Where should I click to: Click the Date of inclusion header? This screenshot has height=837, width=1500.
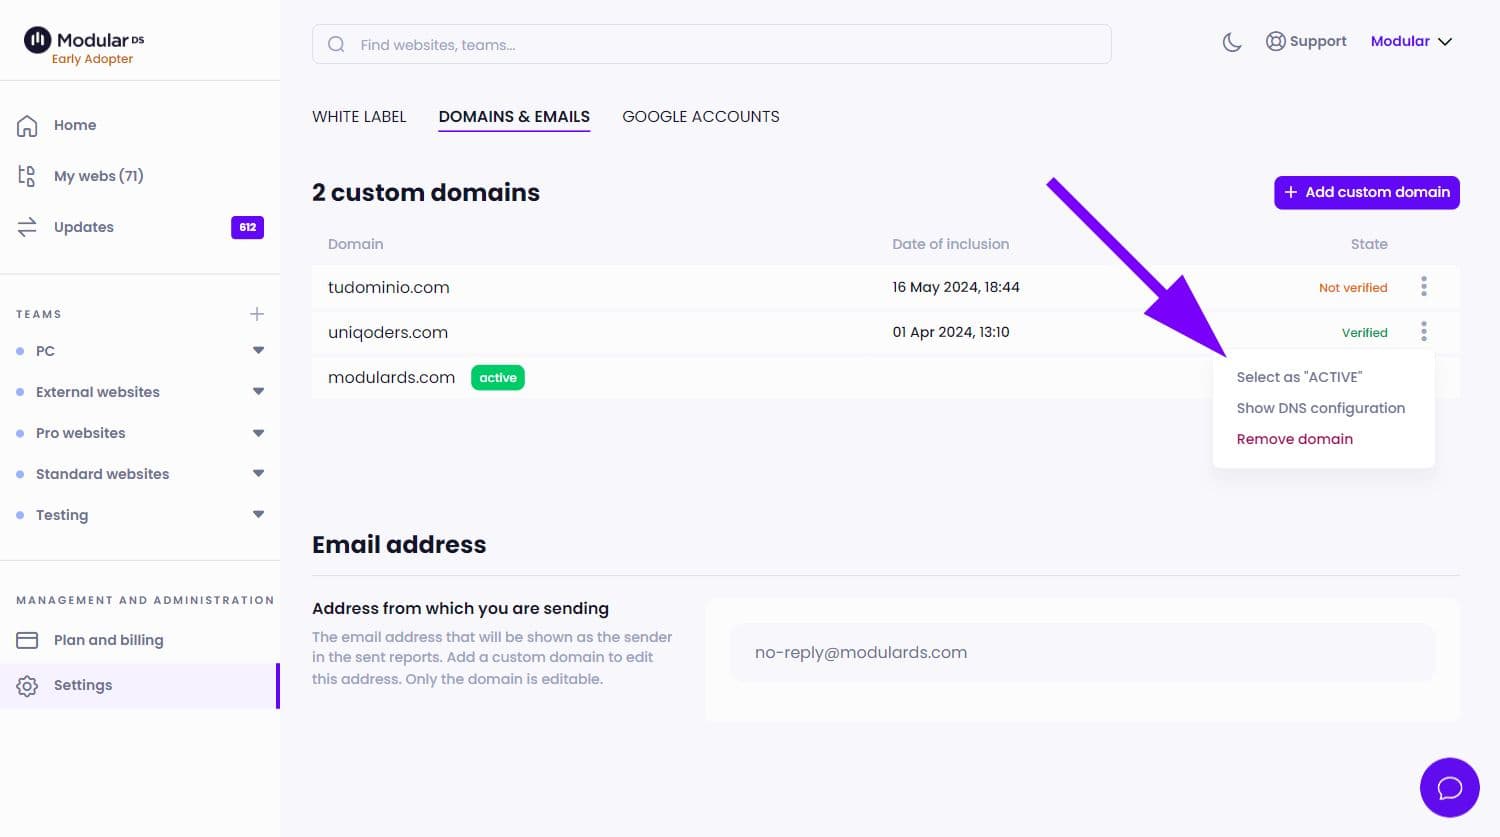click(950, 244)
